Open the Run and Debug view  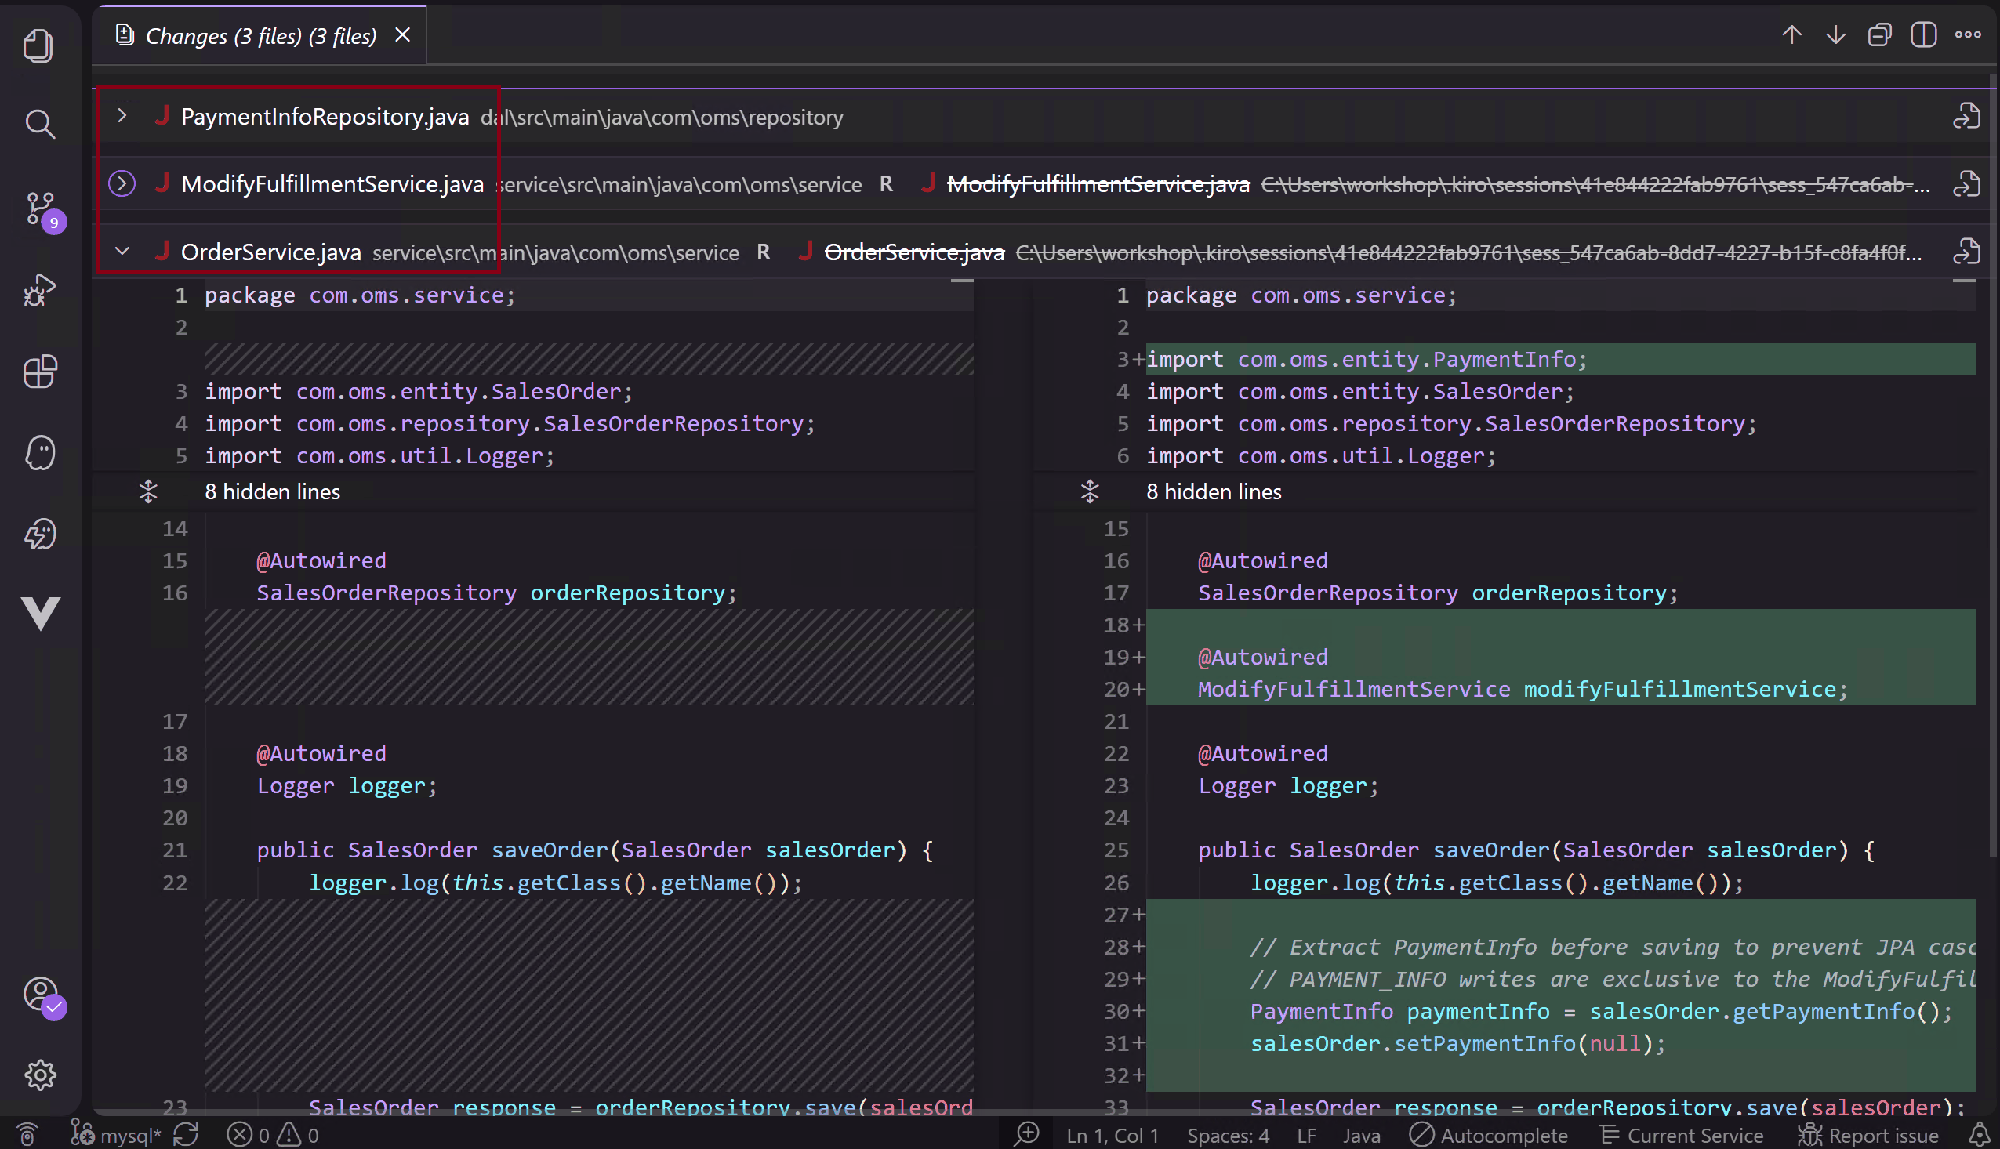(x=39, y=290)
